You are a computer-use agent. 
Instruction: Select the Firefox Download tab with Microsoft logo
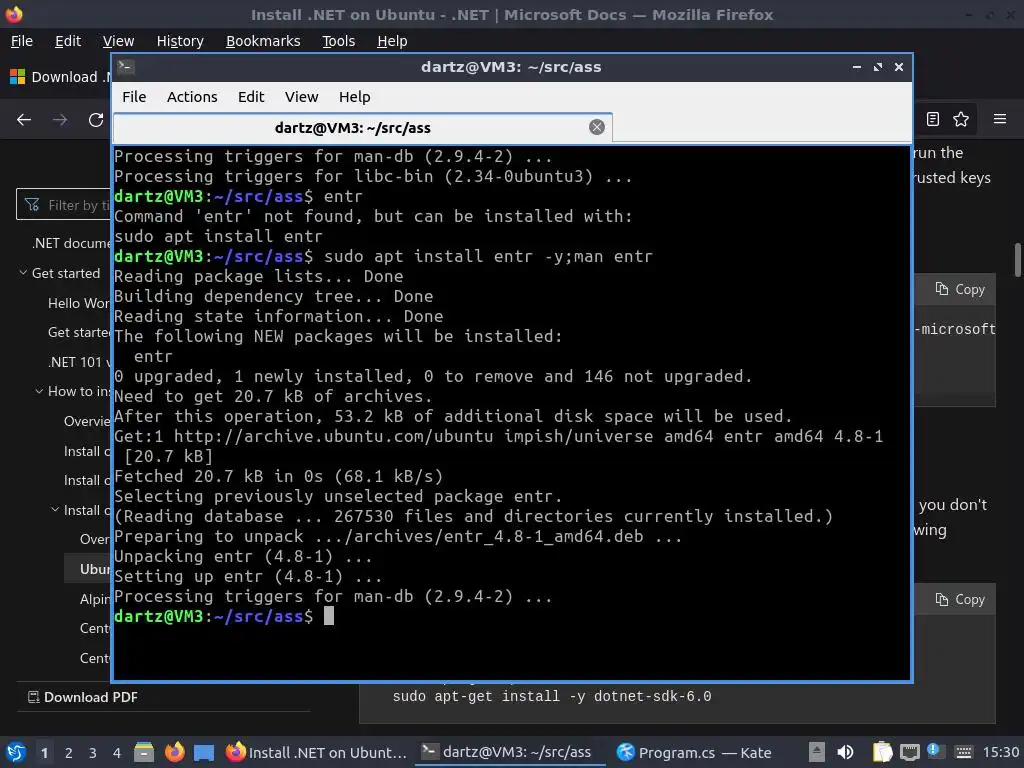click(x=57, y=77)
